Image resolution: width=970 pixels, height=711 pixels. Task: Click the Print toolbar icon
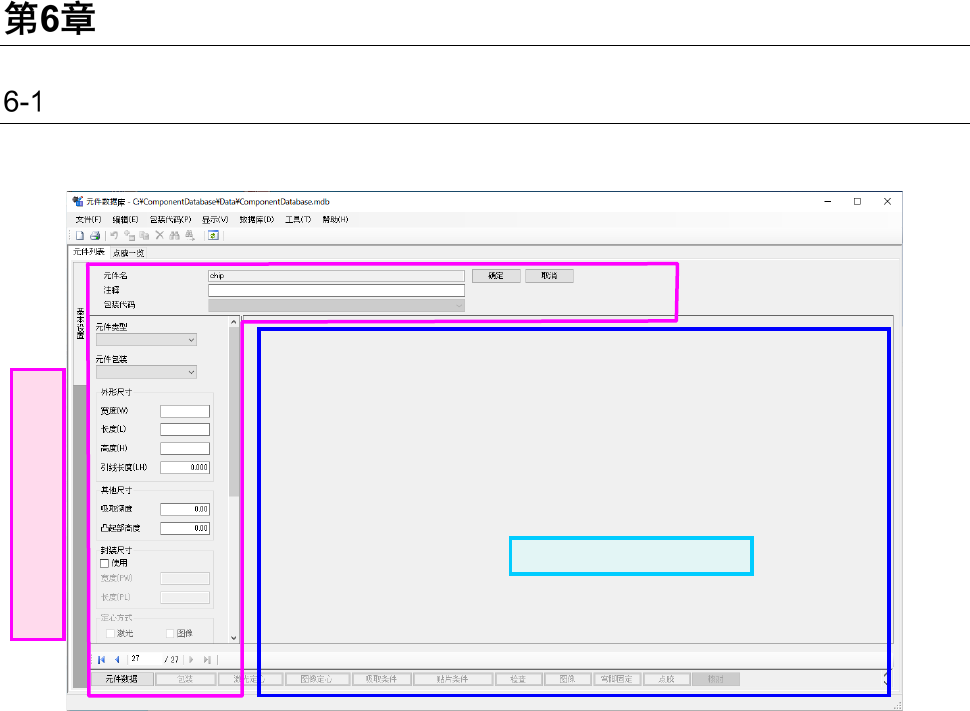click(x=95, y=236)
